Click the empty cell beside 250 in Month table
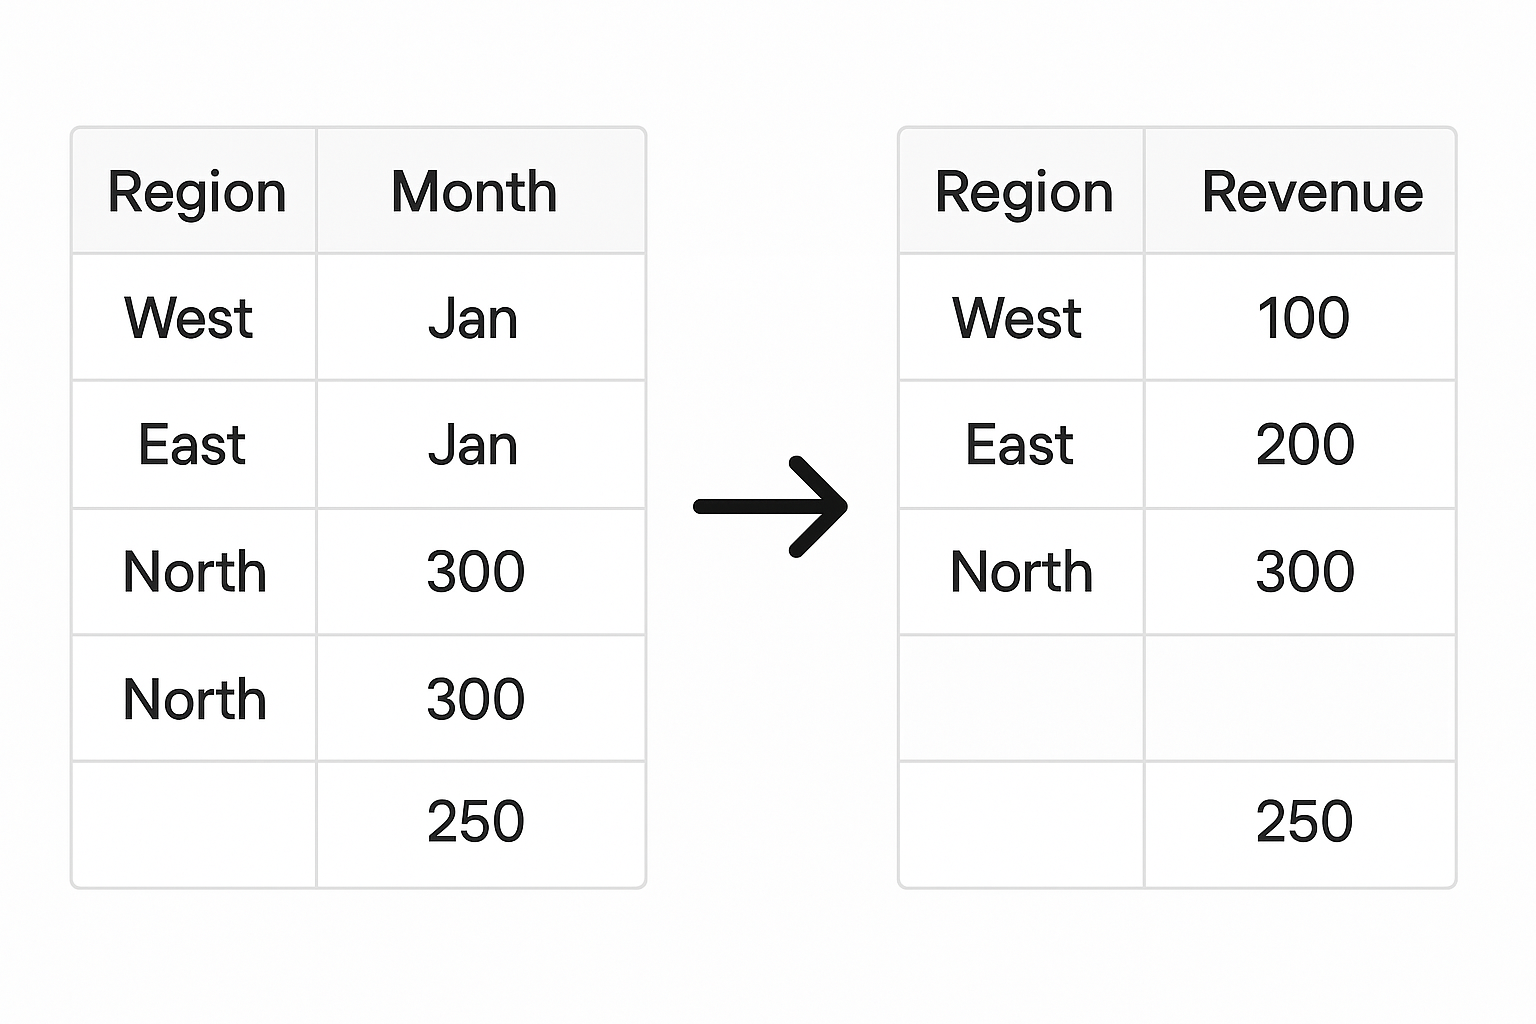 [x=194, y=824]
